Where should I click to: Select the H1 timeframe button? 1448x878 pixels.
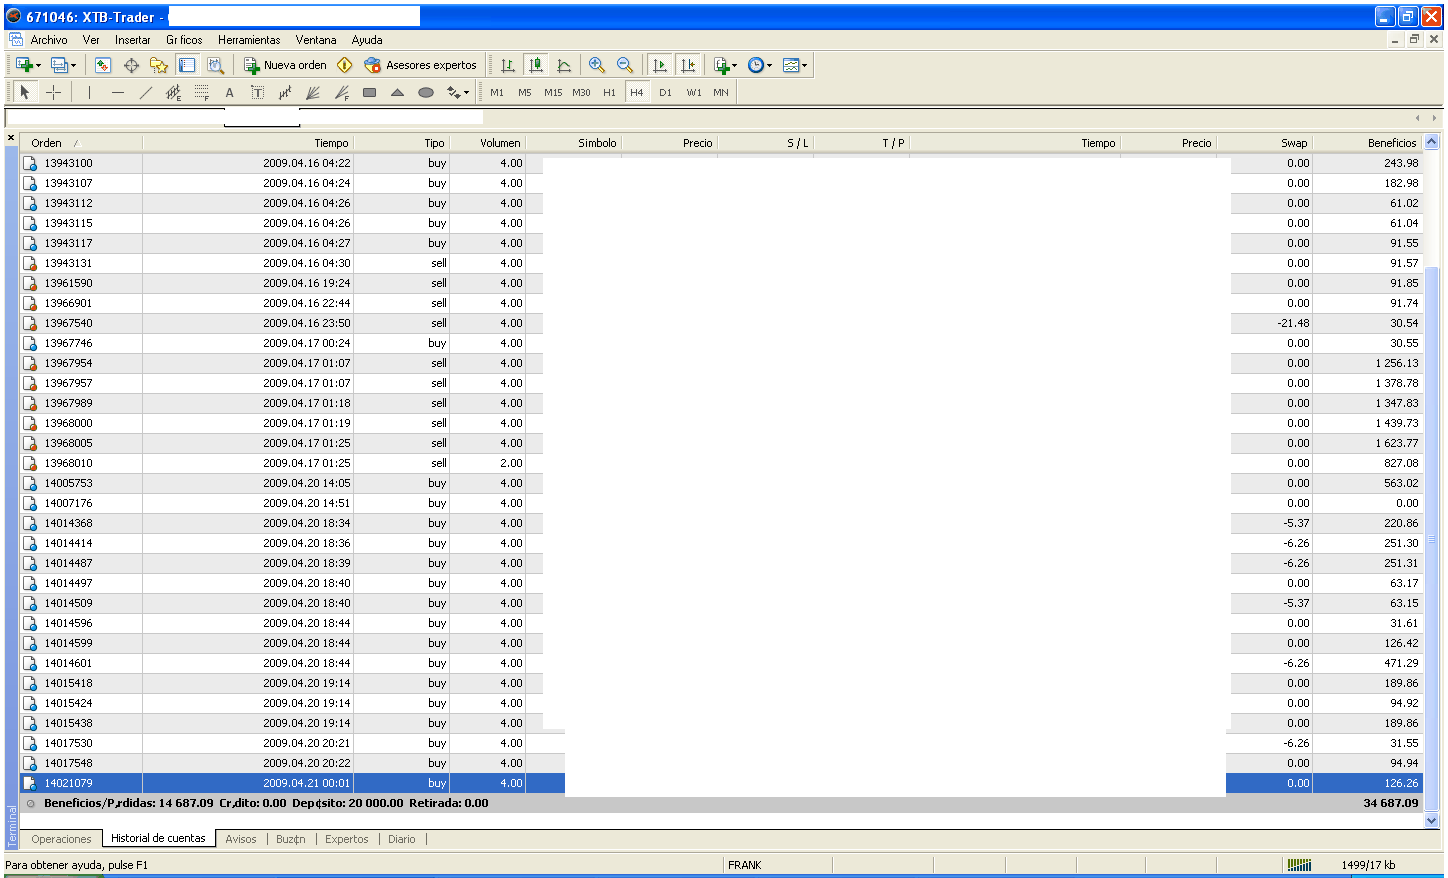coord(609,92)
